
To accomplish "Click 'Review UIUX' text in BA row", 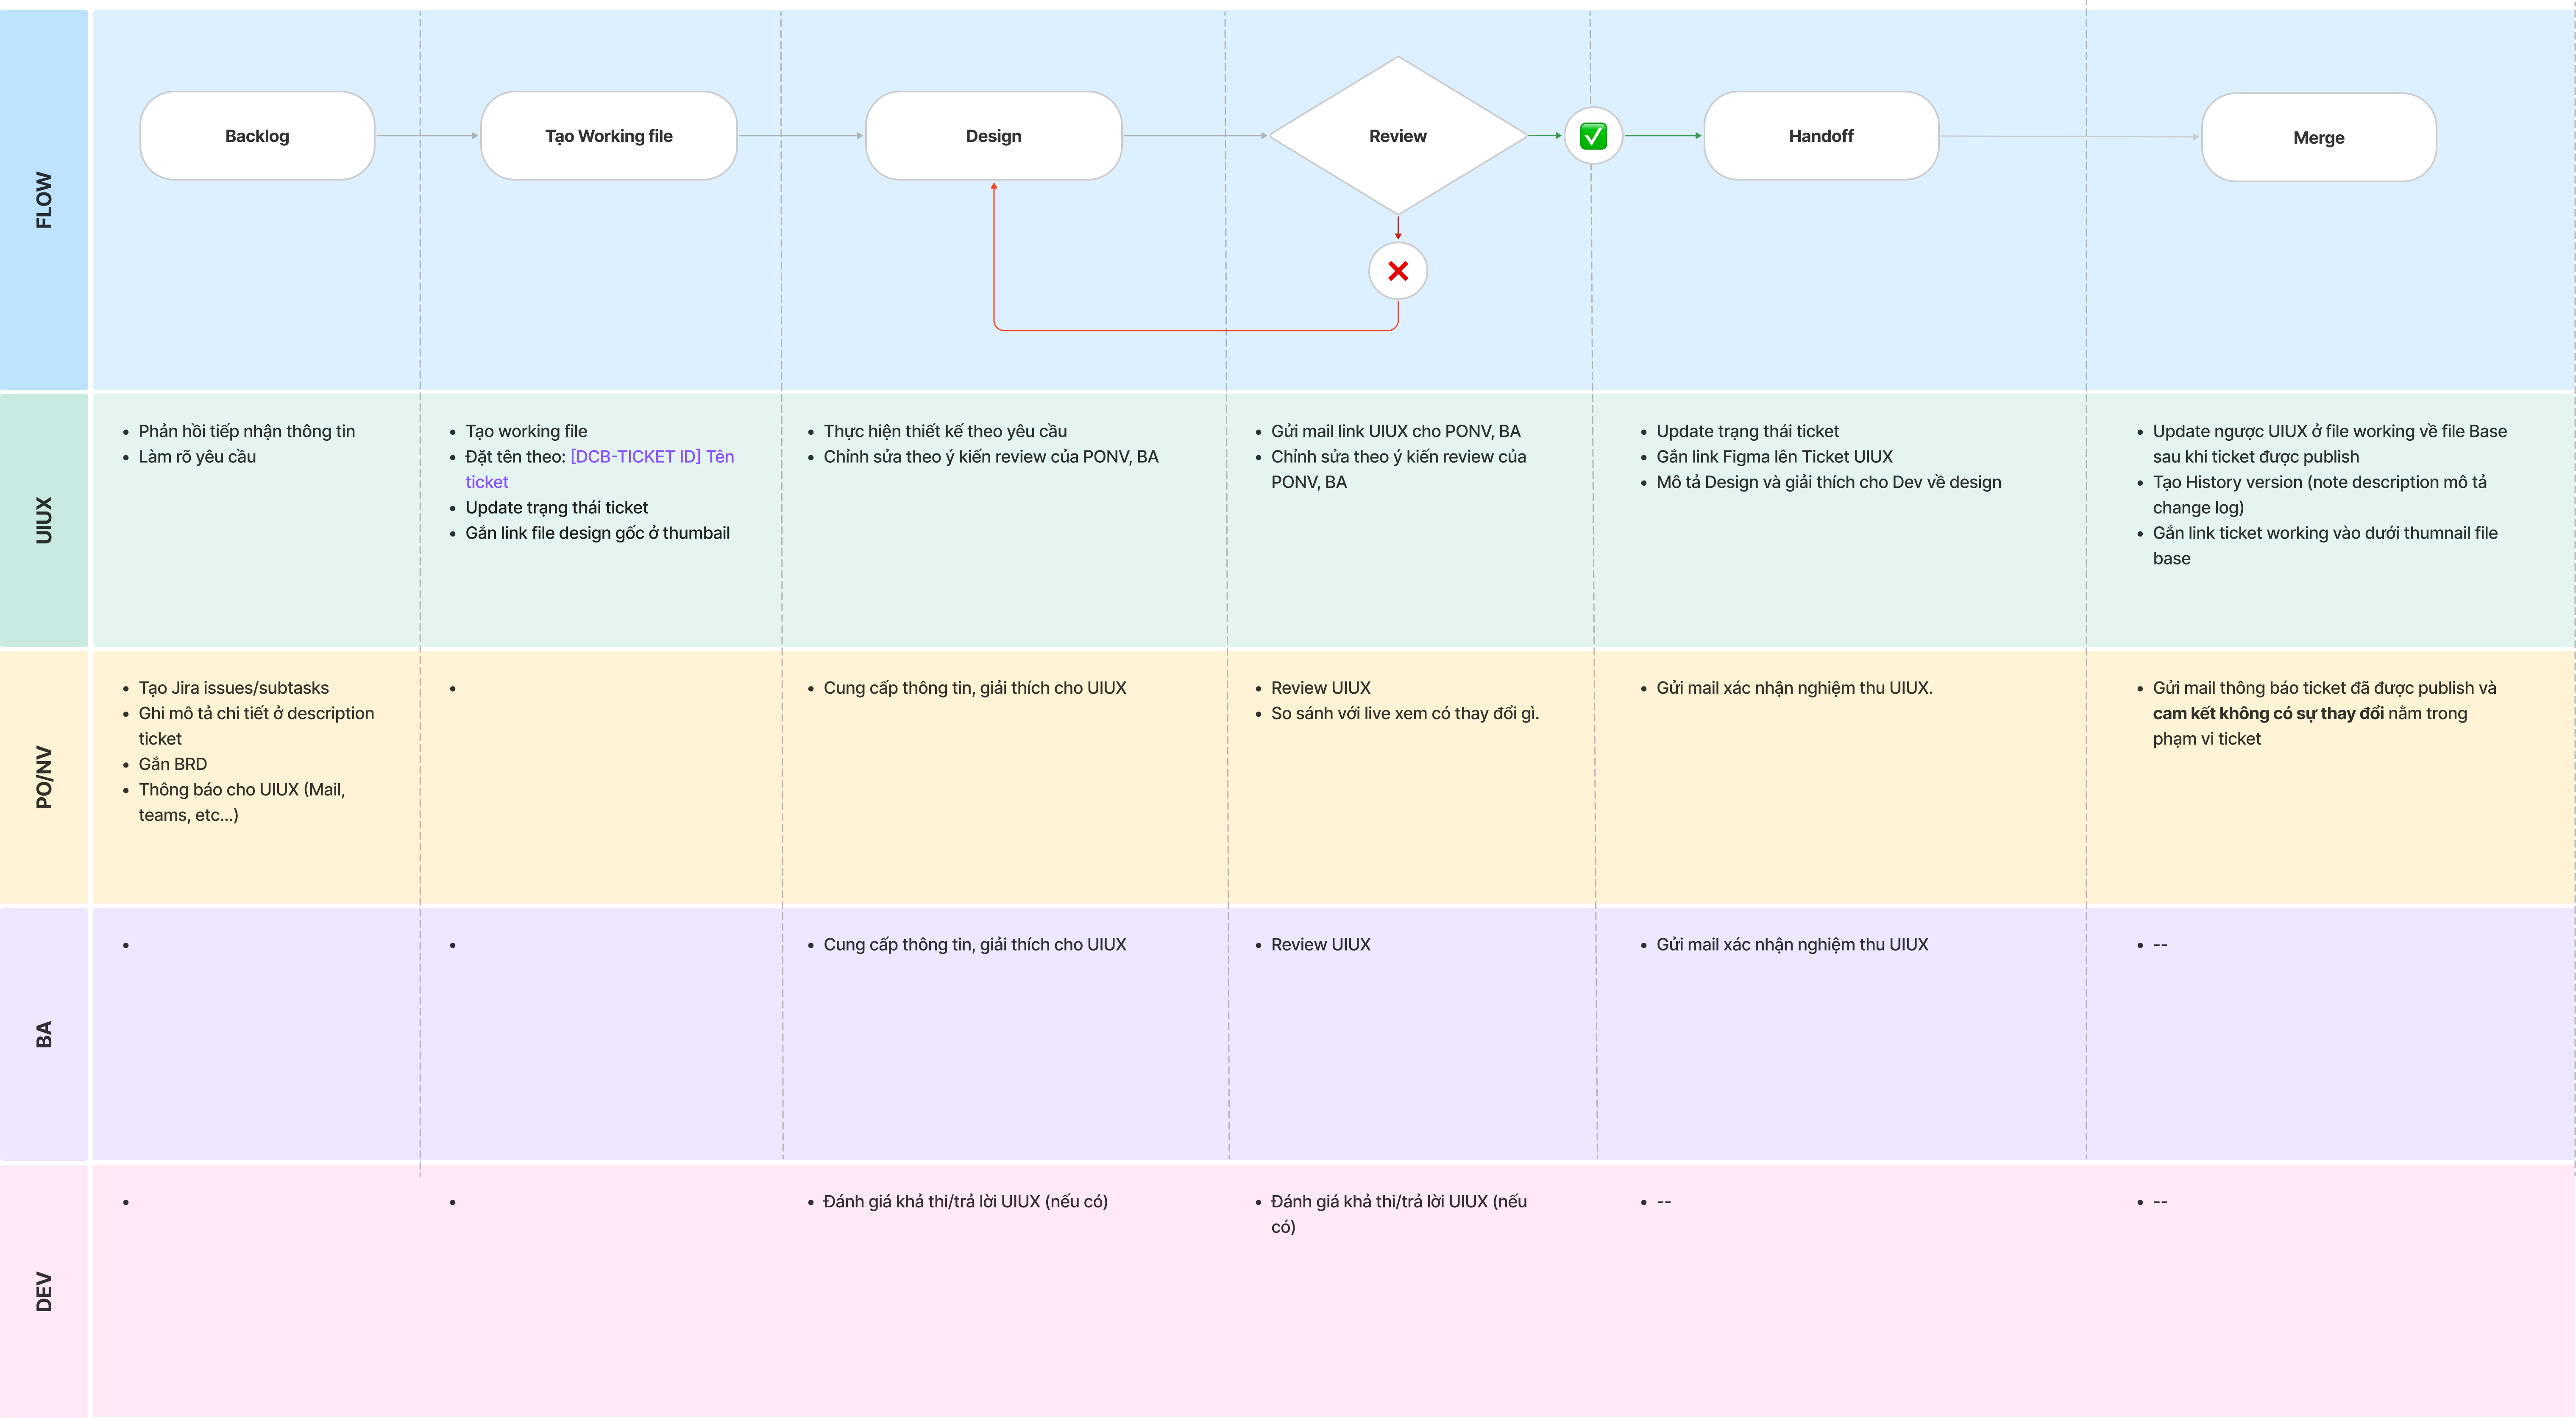I will pos(1320,944).
